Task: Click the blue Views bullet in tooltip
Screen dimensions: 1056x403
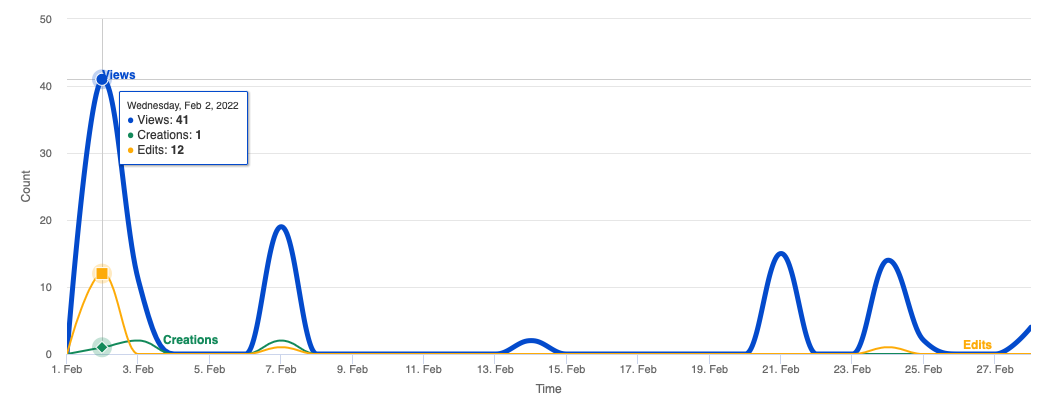Action: [x=130, y=120]
